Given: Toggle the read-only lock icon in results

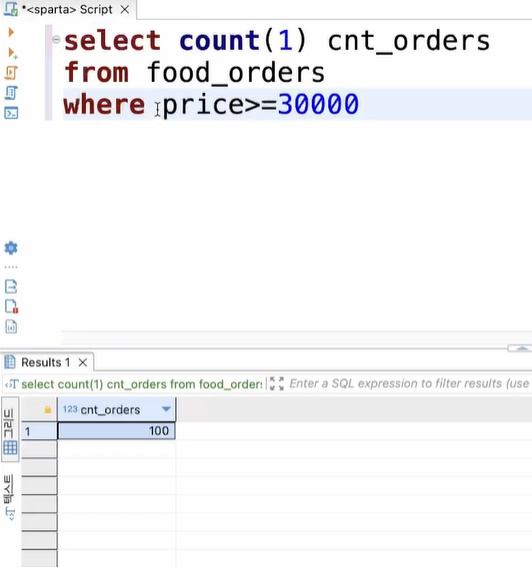Looking at the screenshot, I should [48, 410].
